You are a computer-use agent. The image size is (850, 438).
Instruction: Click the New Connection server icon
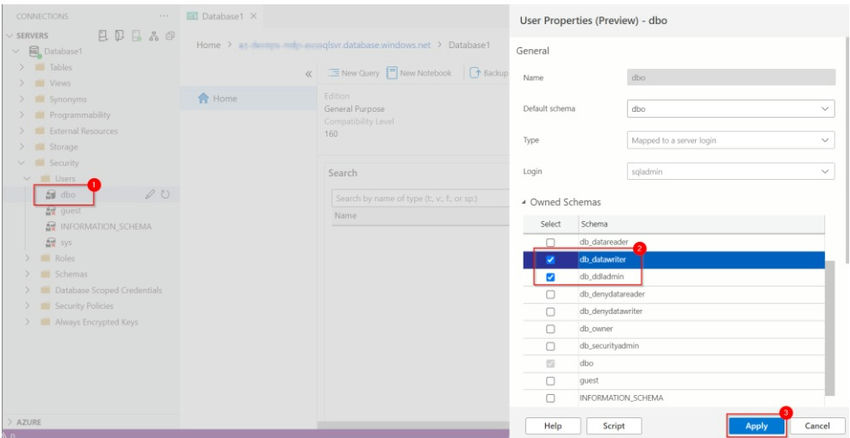(x=103, y=36)
